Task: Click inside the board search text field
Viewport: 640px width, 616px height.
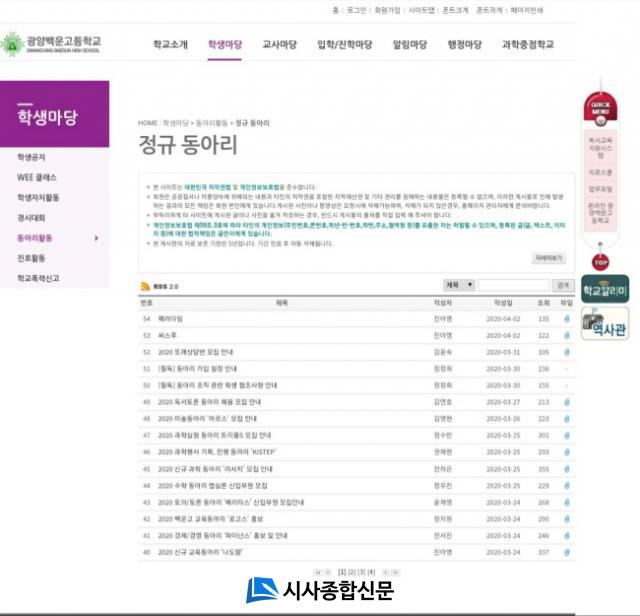Action: pyautogui.click(x=513, y=285)
